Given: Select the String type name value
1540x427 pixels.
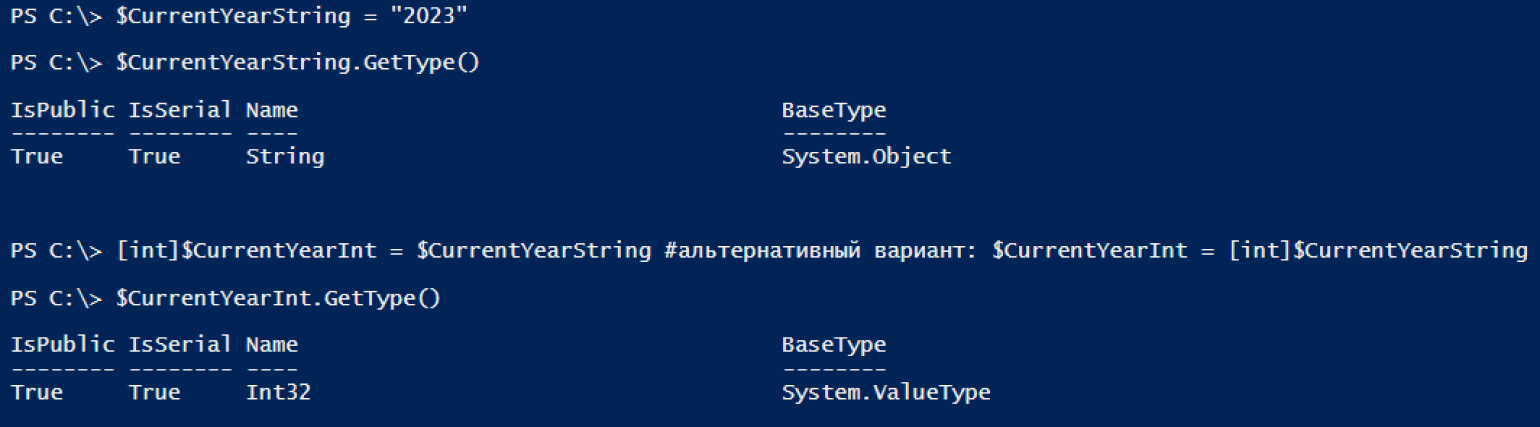Looking at the screenshot, I should click(x=284, y=156).
